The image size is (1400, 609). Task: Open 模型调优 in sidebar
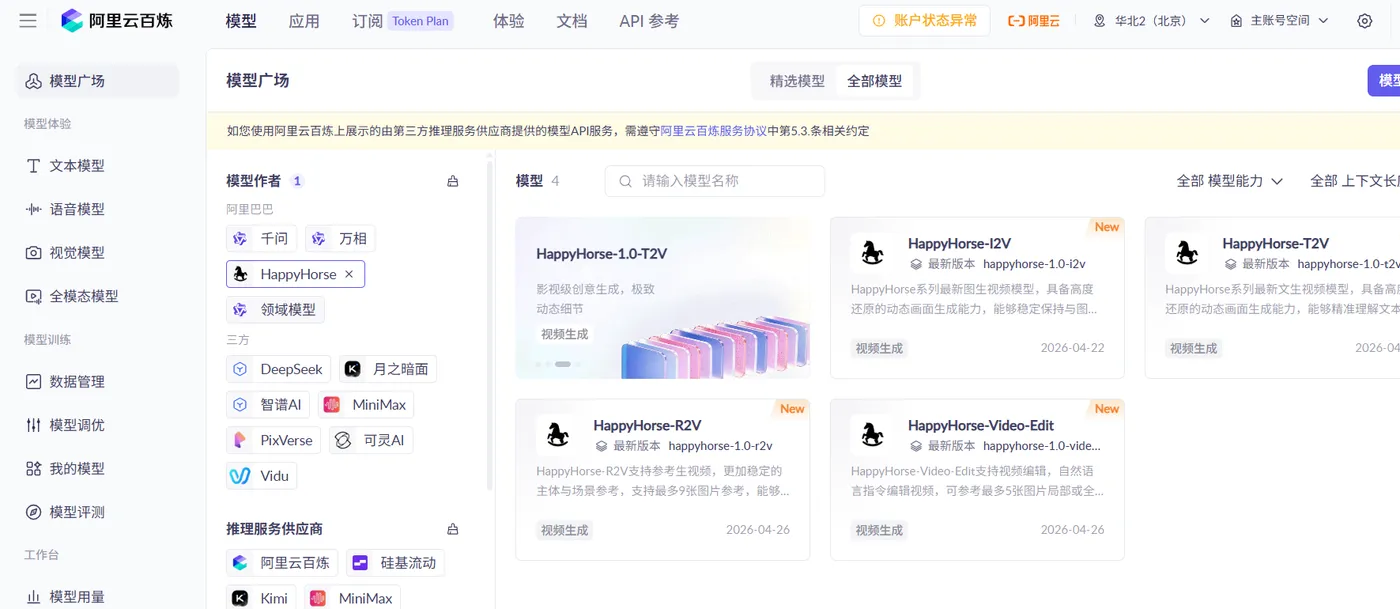click(x=97, y=425)
